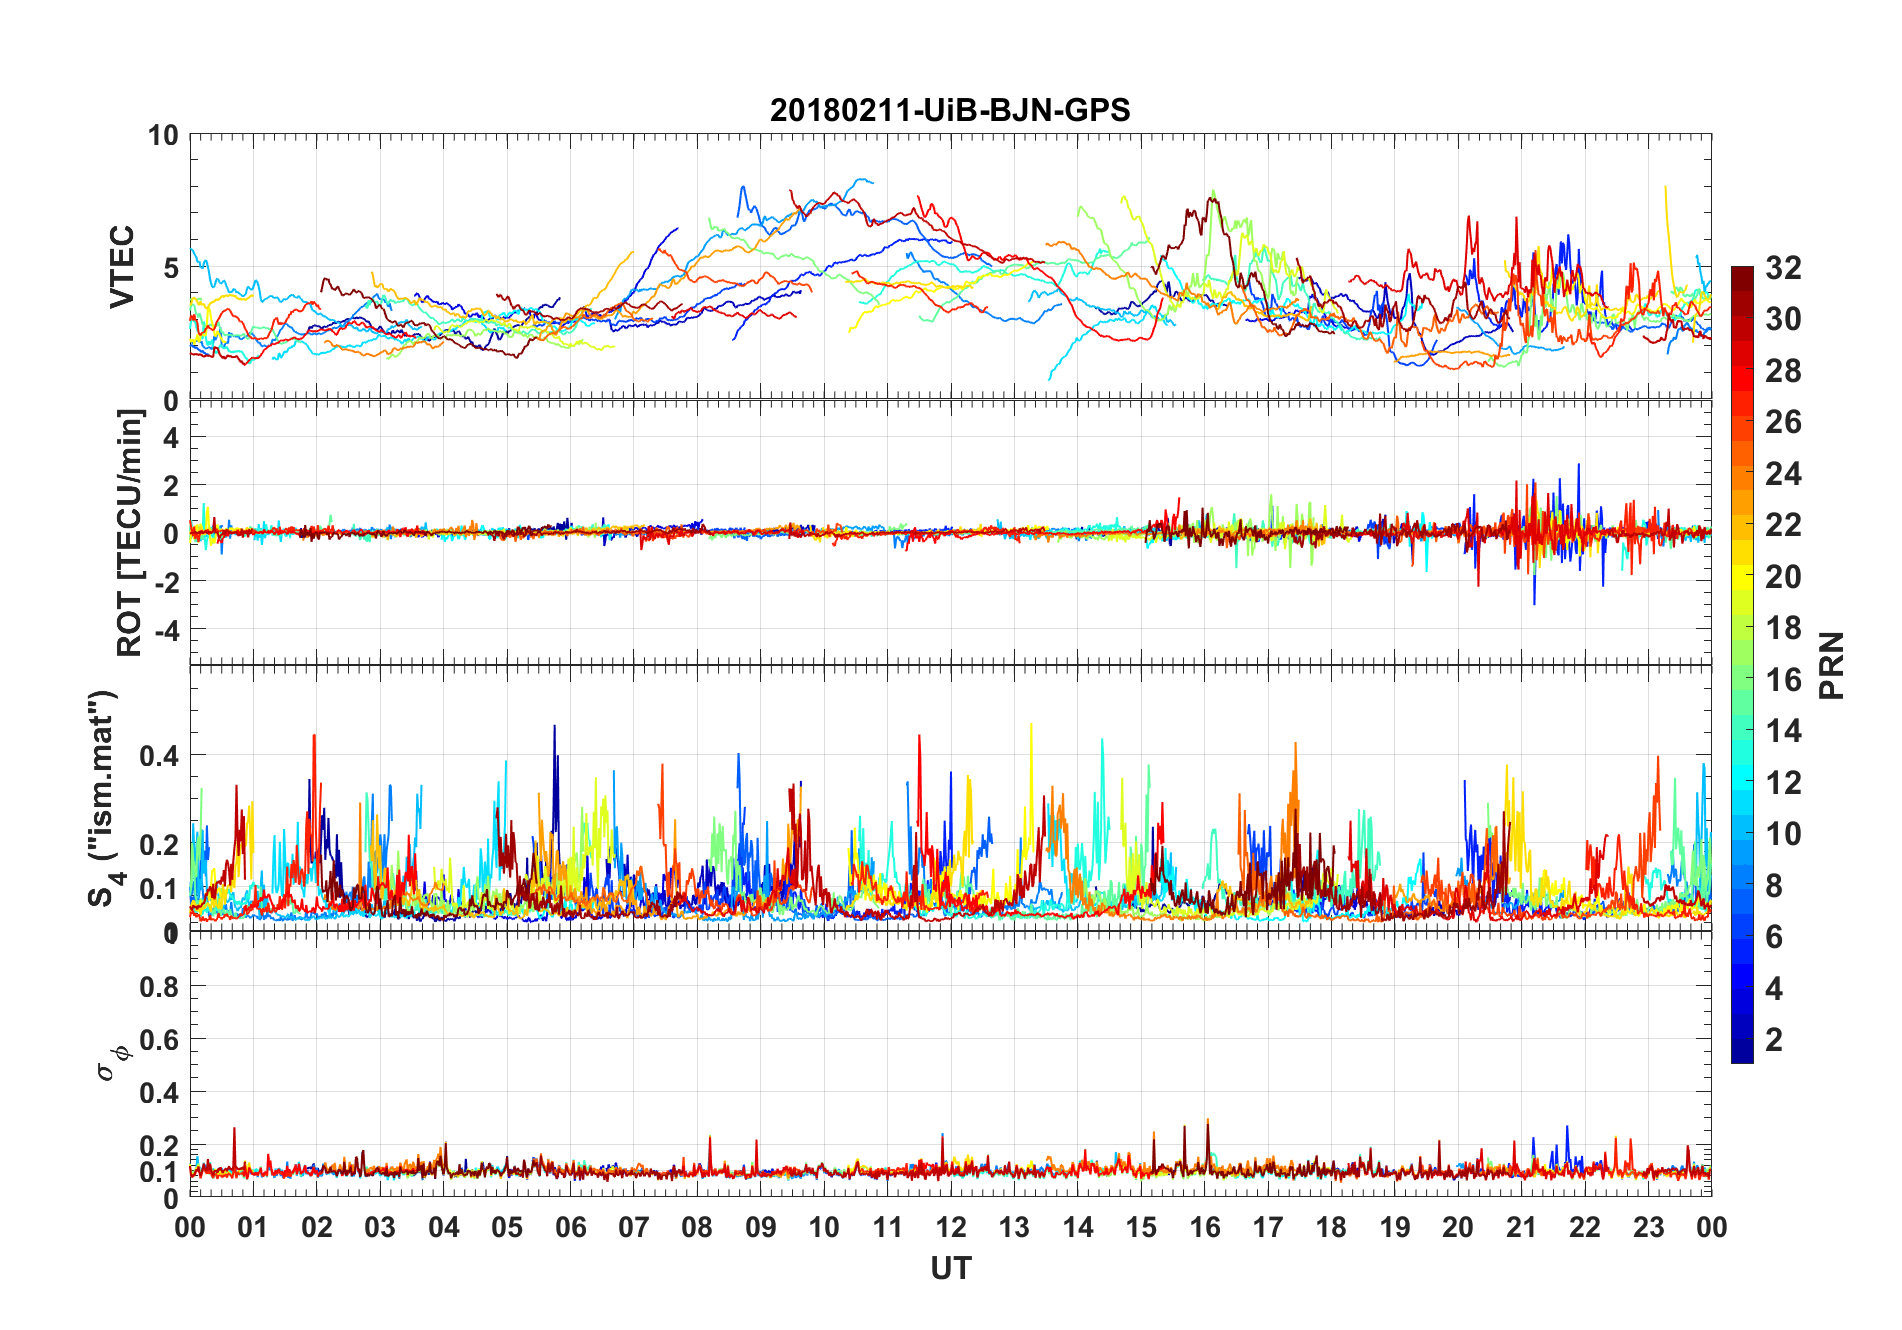Click the dark red top of the colorbar

point(1742,278)
